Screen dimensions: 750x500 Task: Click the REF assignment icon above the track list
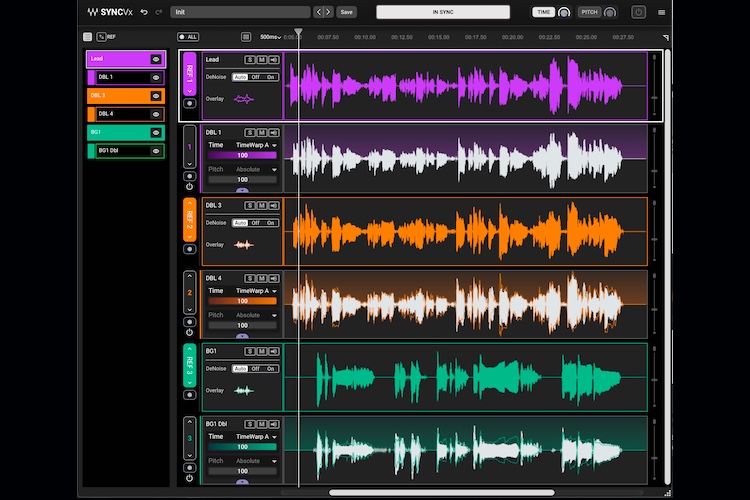pyautogui.click(x=101, y=36)
